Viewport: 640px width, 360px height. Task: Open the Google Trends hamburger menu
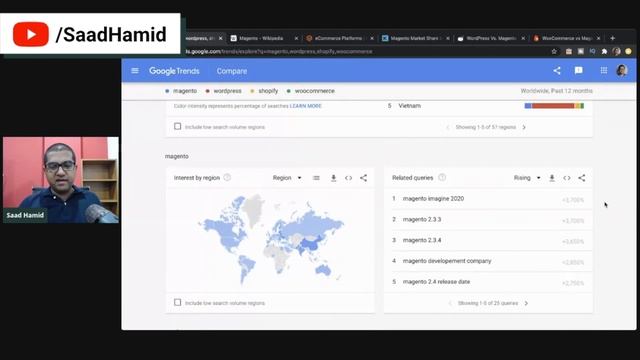coord(135,71)
